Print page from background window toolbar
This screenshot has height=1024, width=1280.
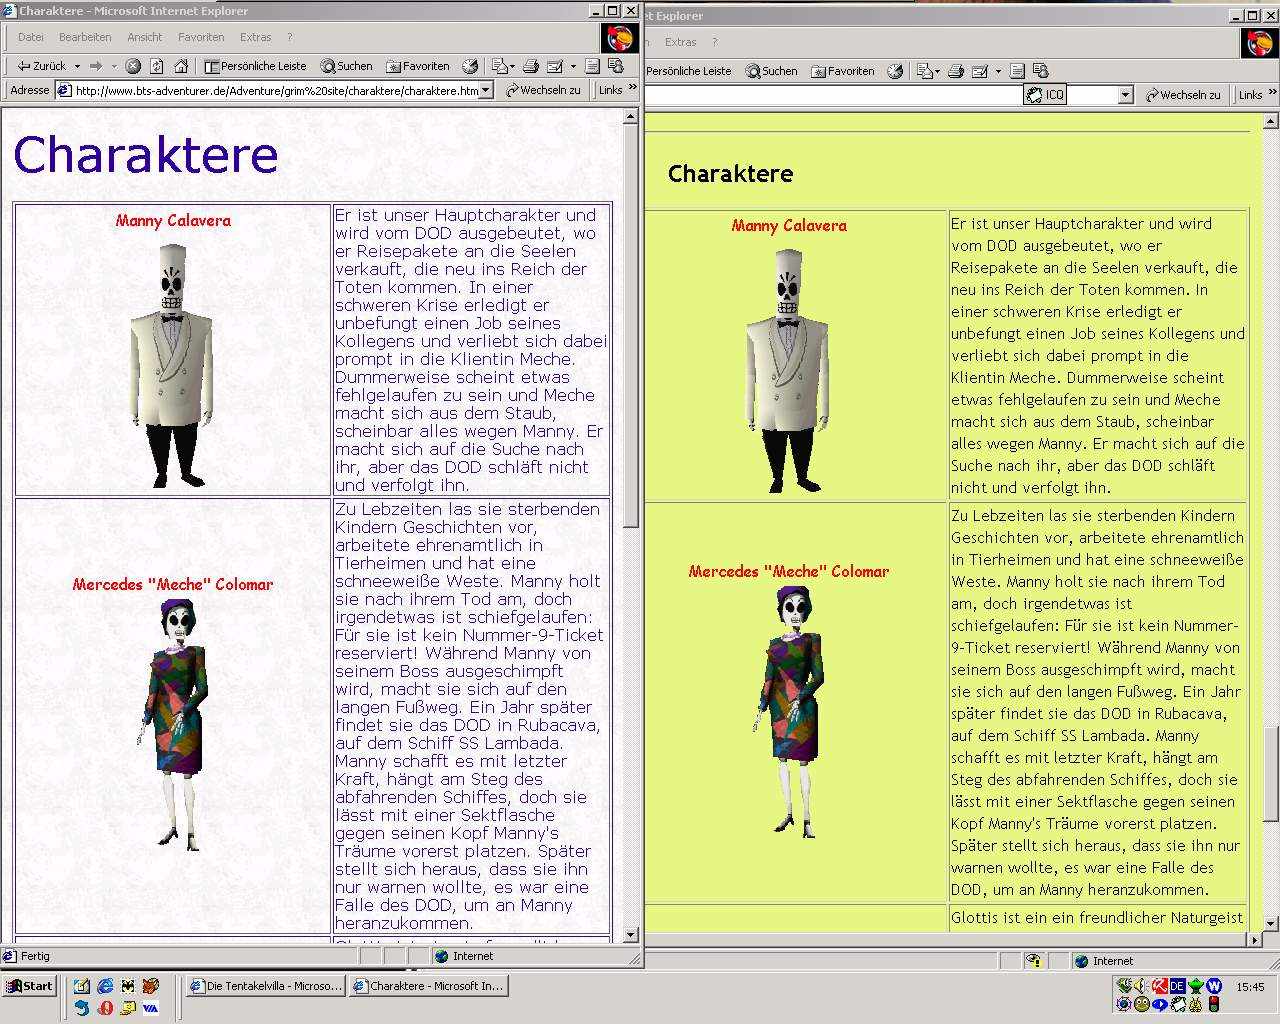pos(956,71)
